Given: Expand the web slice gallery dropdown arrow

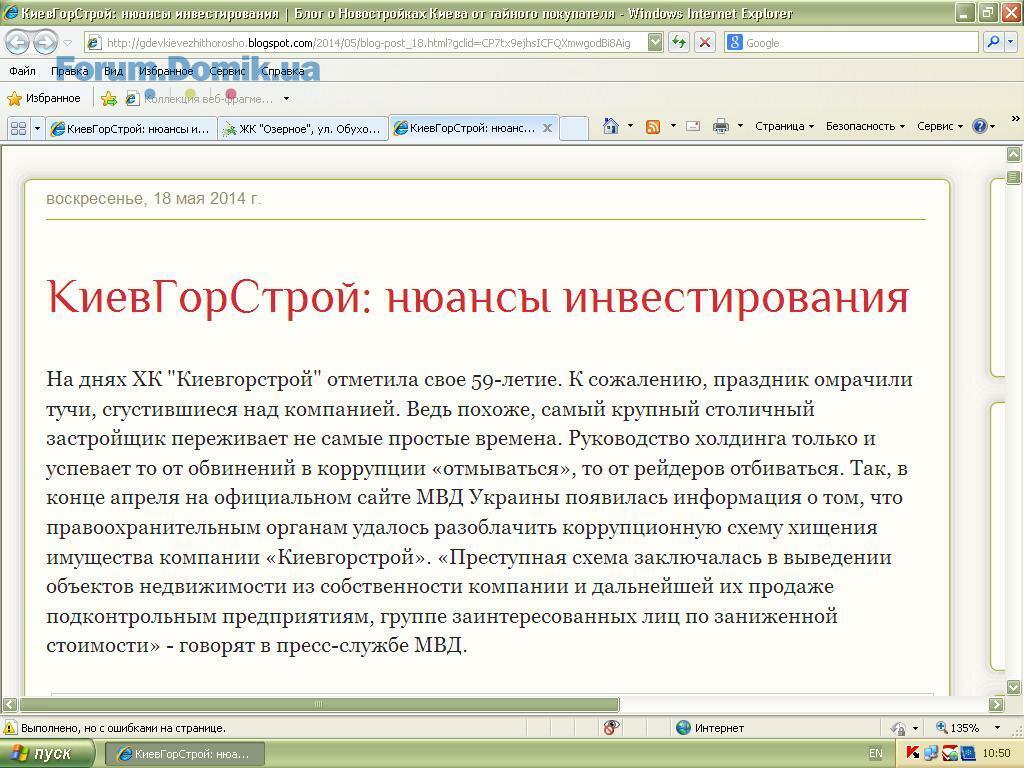Looking at the screenshot, I should pyautogui.click(x=286, y=99).
